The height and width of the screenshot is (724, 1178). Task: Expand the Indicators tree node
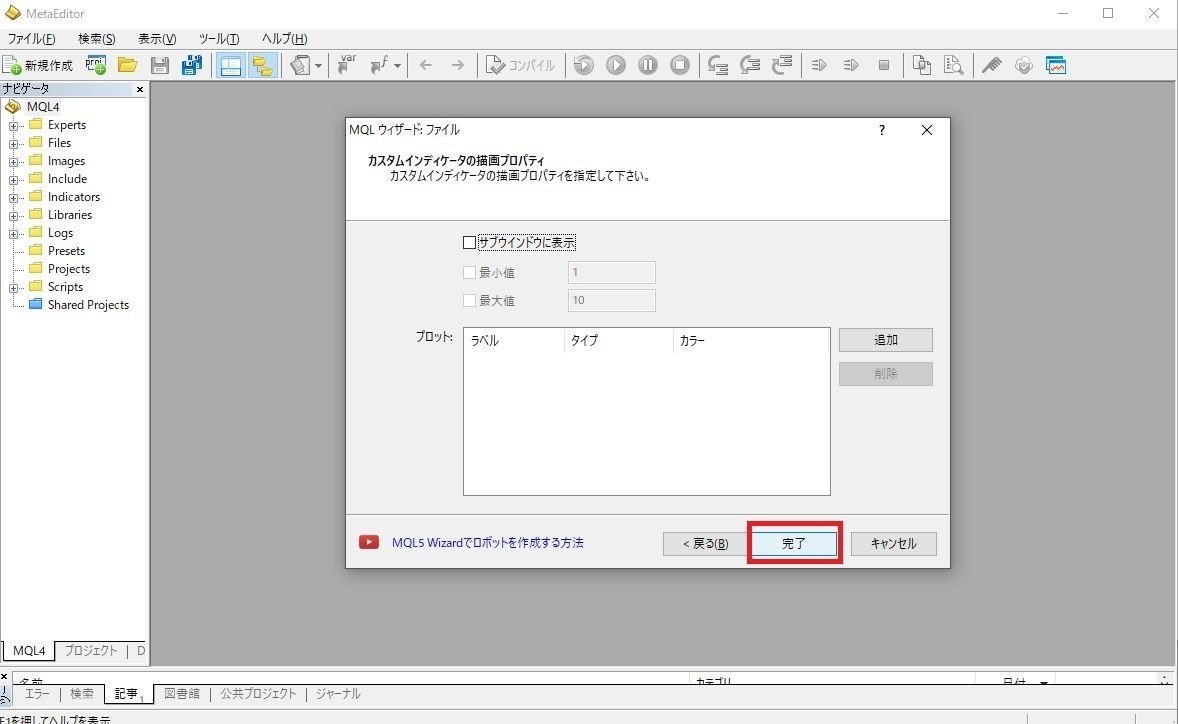12,196
